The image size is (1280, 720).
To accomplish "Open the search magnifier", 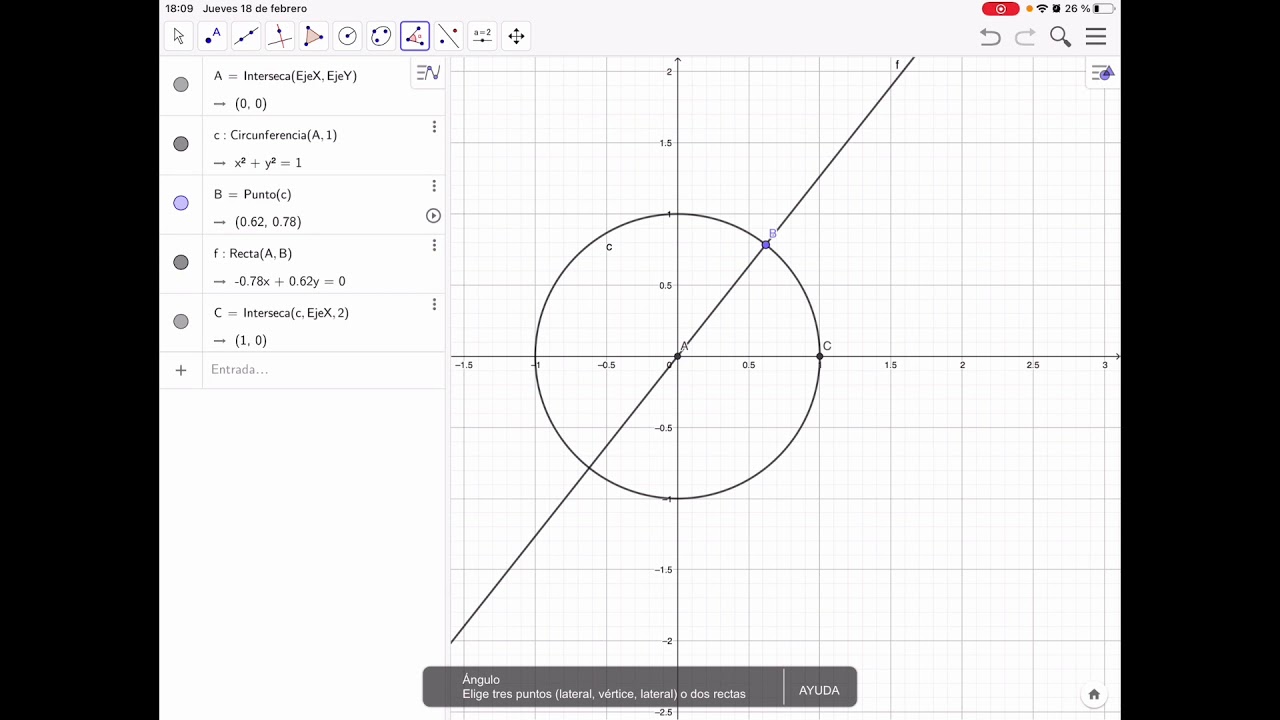I will 1060,37.
